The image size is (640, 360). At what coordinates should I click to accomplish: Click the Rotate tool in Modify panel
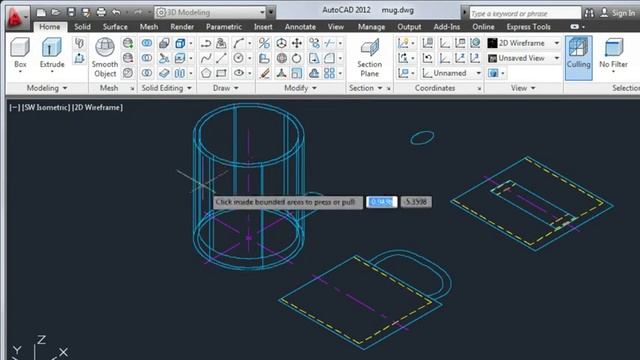[x=297, y=58]
